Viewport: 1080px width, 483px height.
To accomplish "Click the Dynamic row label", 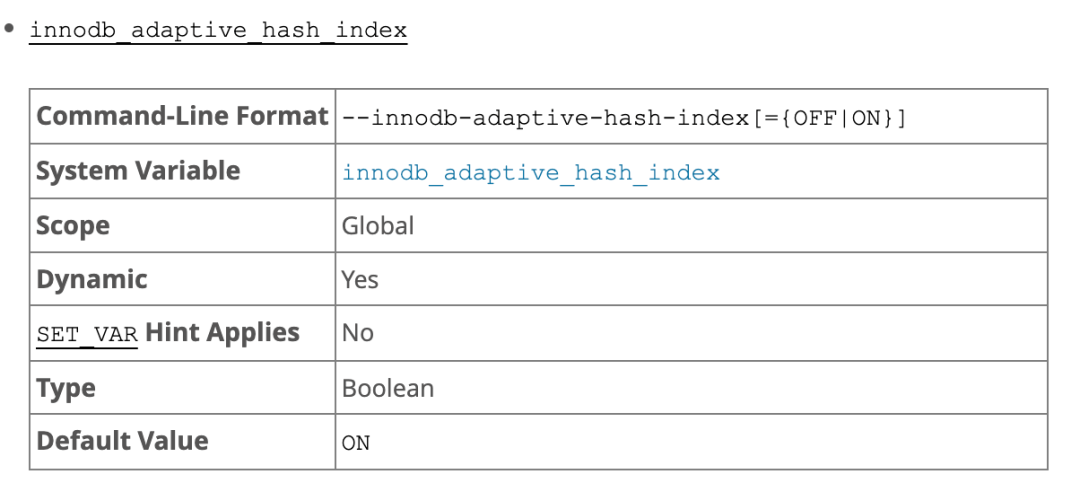I will tap(92, 280).
